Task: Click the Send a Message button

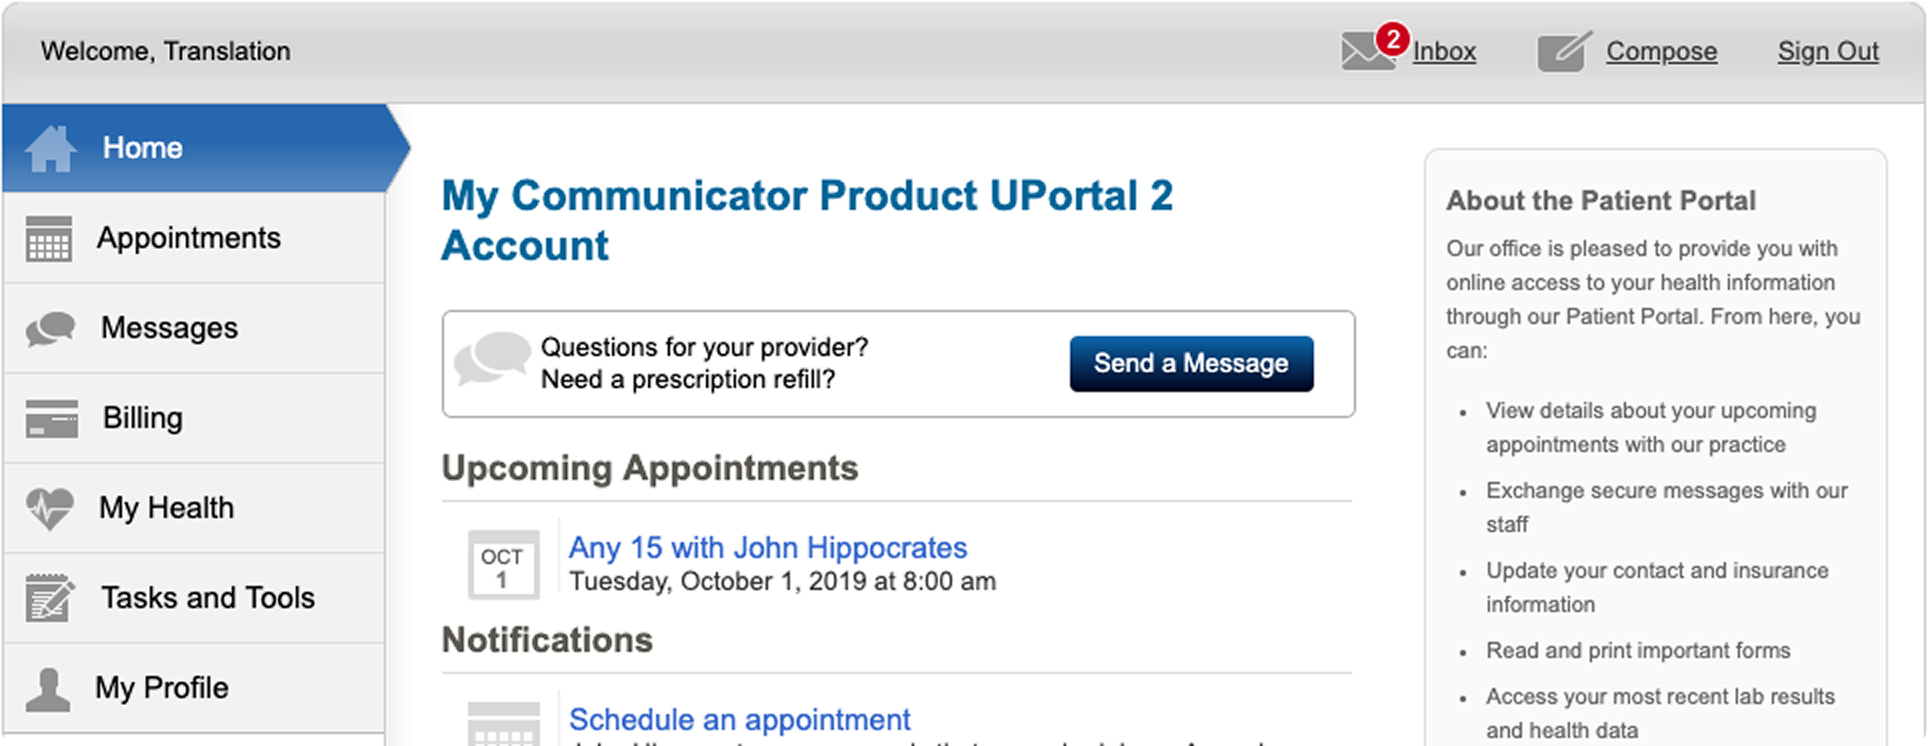Action: 1191,363
